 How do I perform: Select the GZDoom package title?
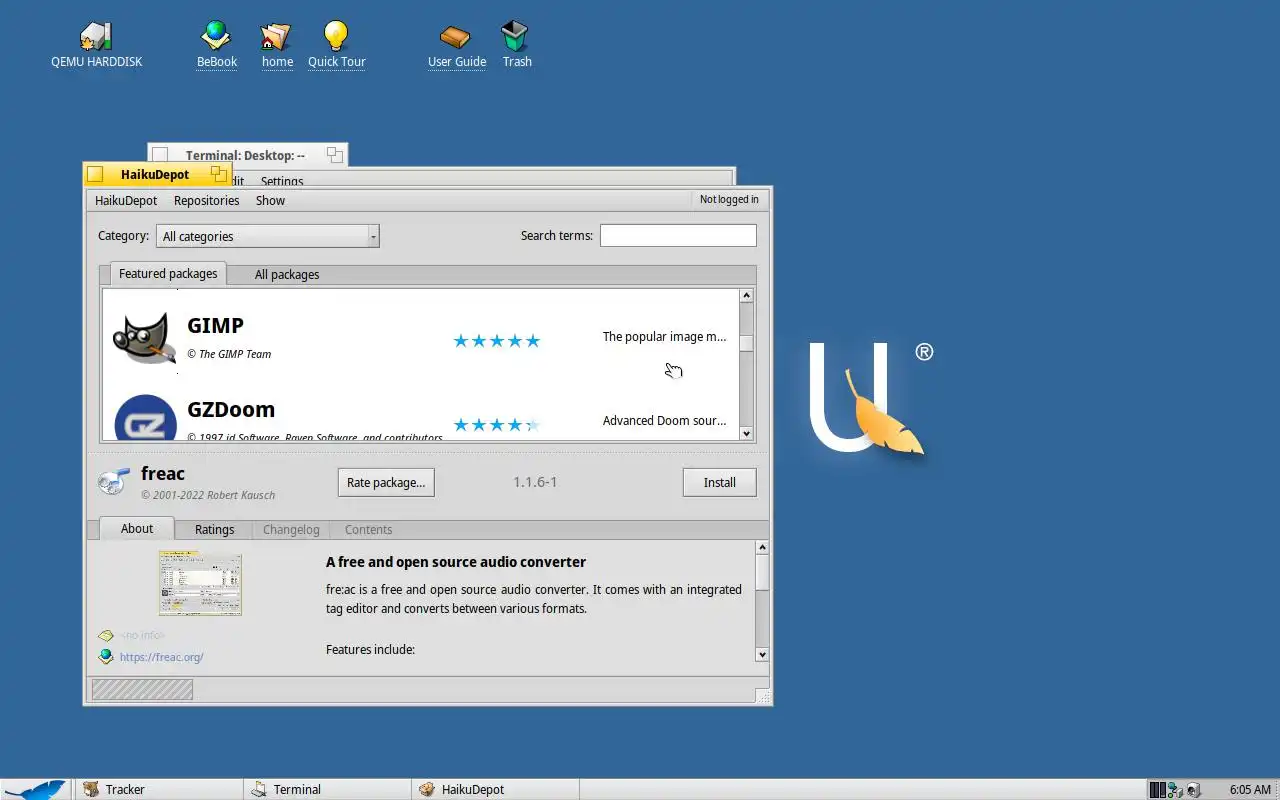(231, 410)
